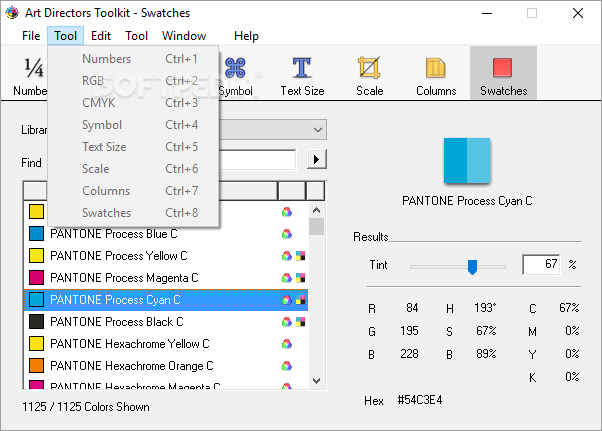This screenshot has height=431, width=602.
Task: Open the Columns tool
Action: pos(436,75)
